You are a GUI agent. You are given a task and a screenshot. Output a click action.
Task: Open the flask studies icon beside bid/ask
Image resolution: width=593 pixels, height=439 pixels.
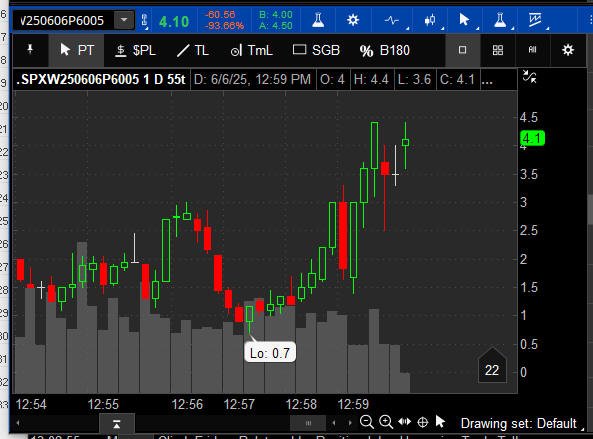click(318, 20)
